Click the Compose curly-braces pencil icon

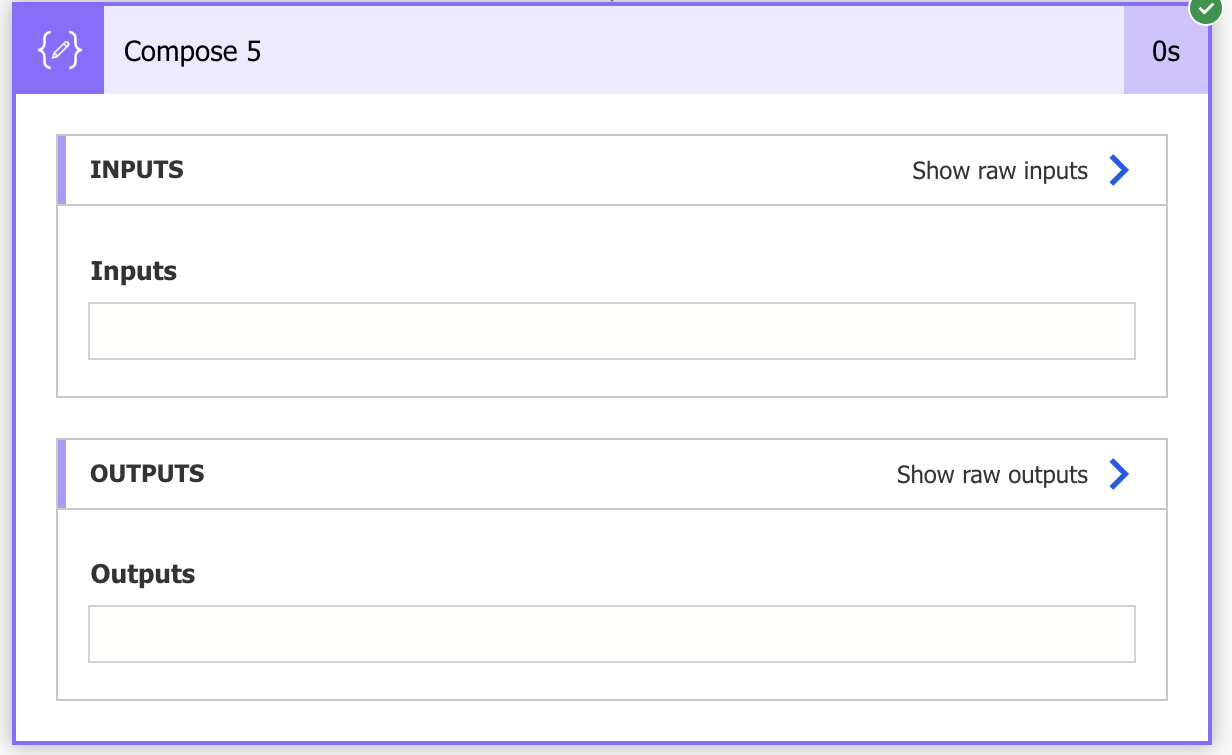[x=59, y=51]
